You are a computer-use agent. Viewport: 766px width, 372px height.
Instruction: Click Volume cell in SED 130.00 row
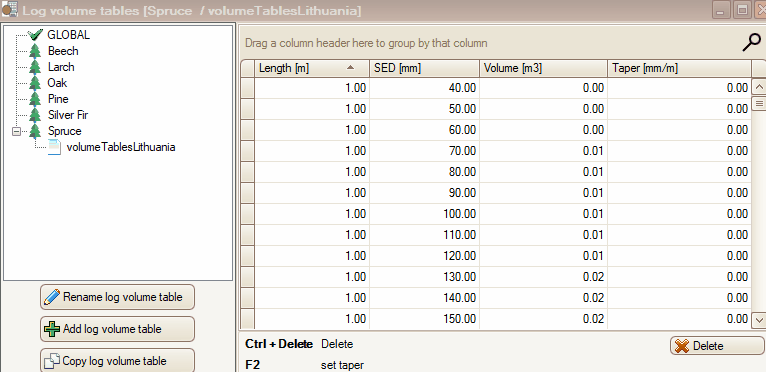click(x=543, y=277)
